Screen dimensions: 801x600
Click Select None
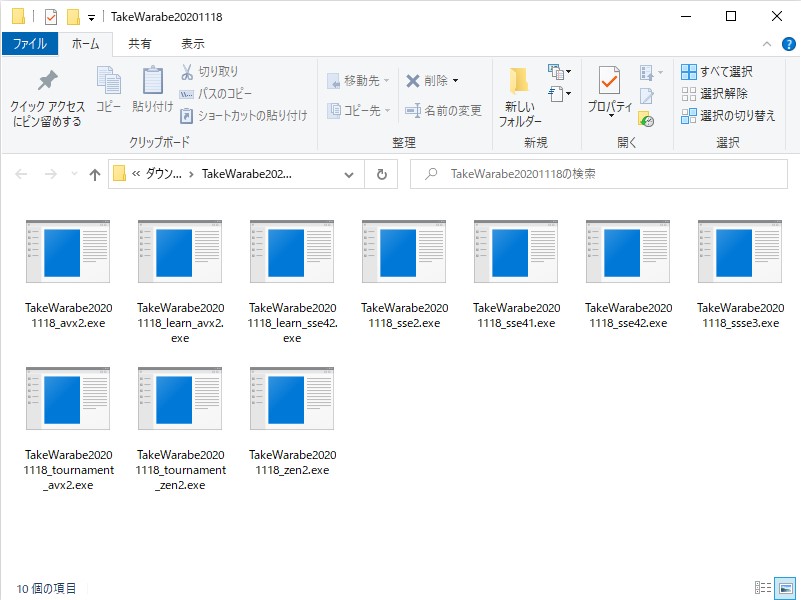714,93
